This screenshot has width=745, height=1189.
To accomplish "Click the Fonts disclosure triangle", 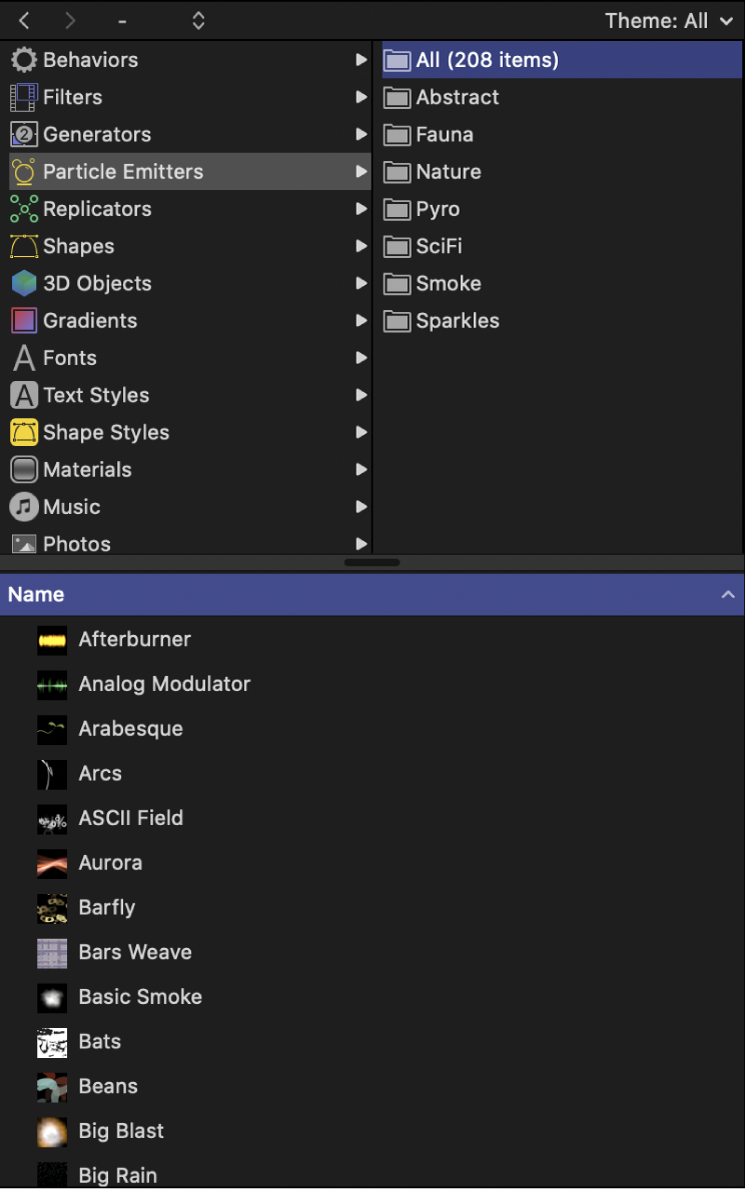I will click(362, 357).
